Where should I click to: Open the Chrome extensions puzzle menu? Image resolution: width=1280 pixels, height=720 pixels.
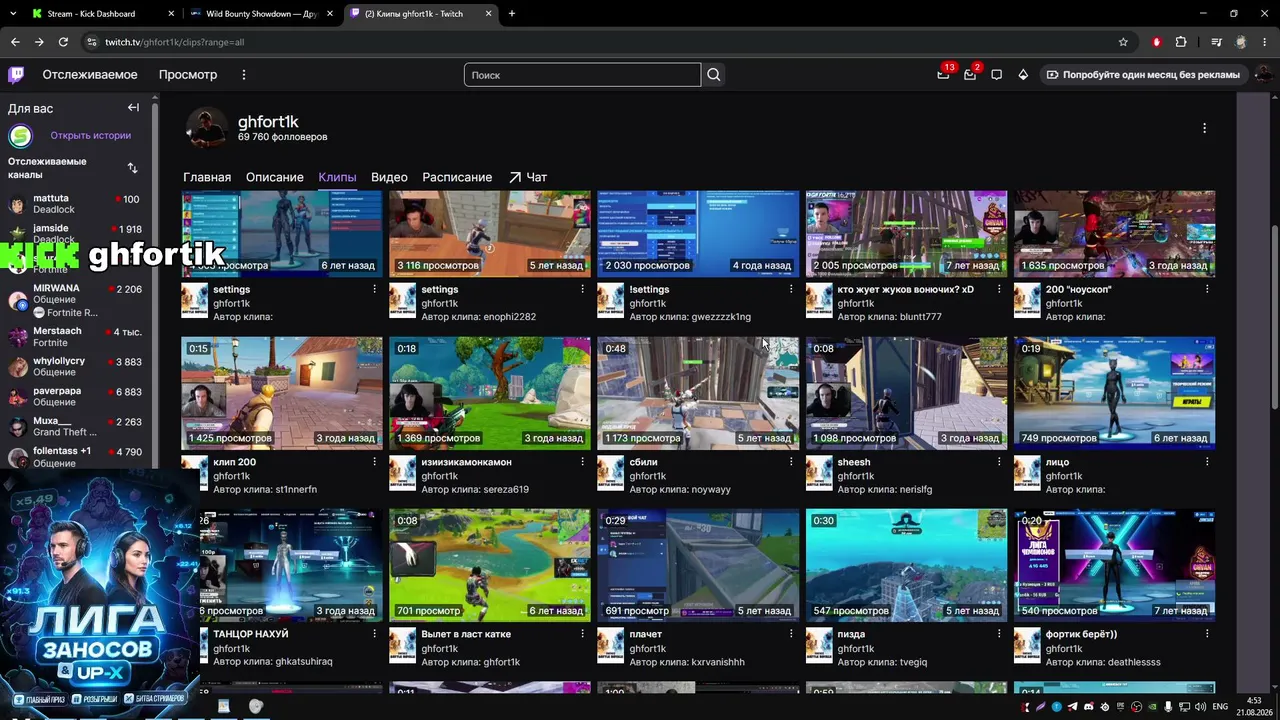click(x=1181, y=42)
